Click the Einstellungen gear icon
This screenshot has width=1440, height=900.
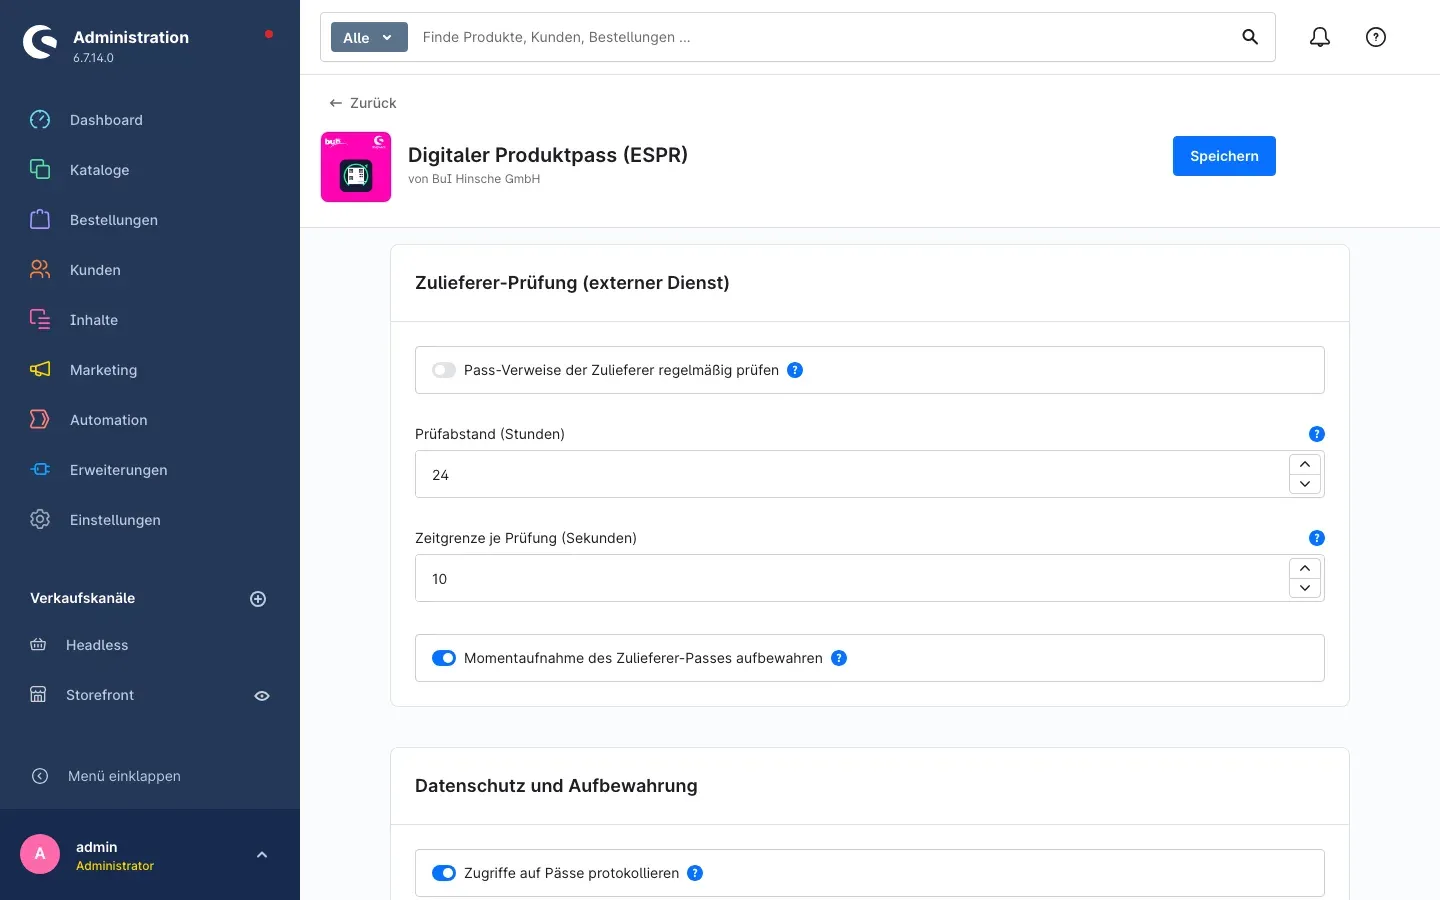(x=40, y=520)
